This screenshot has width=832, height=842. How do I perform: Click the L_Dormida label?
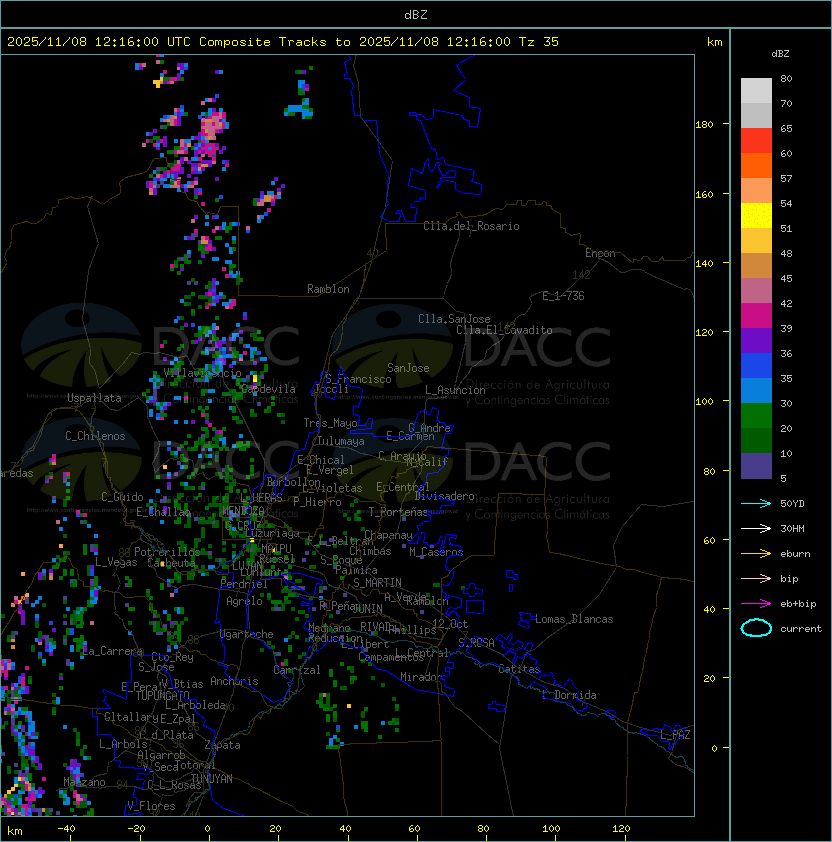coord(569,695)
